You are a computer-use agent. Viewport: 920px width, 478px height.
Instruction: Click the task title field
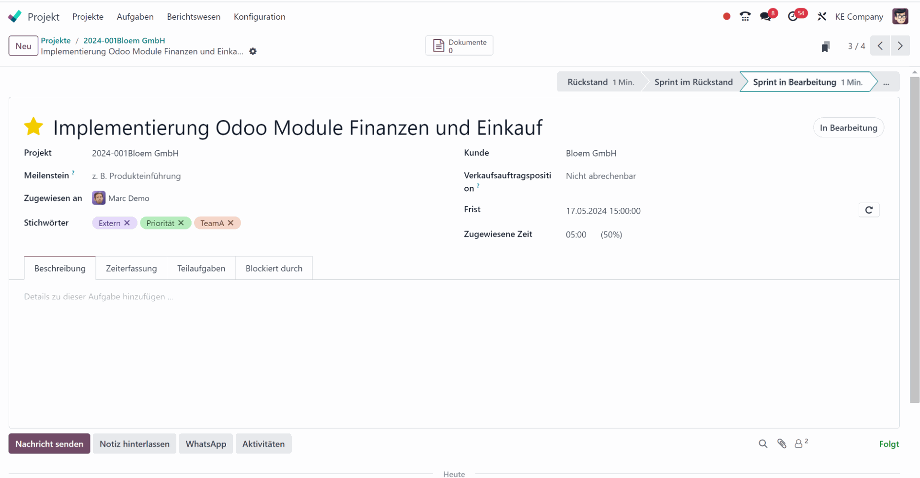[x=297, y=127]
